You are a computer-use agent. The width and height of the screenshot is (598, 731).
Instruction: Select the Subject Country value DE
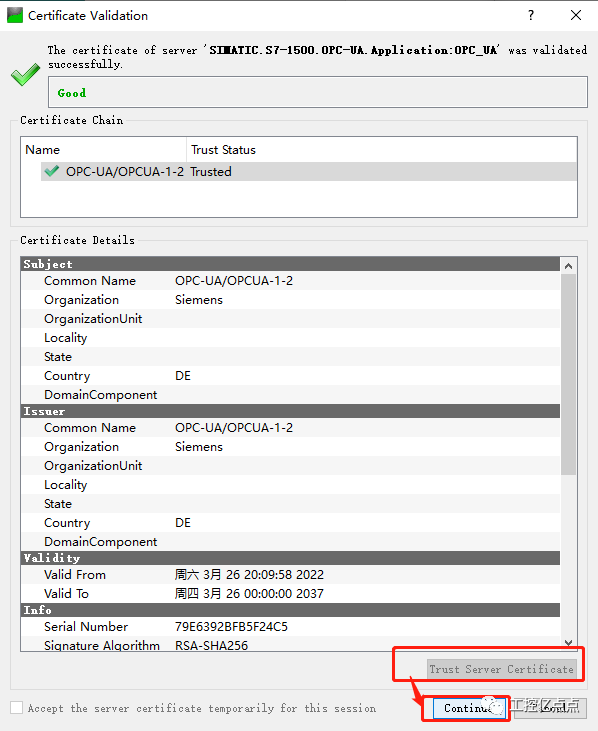point(183,376)
